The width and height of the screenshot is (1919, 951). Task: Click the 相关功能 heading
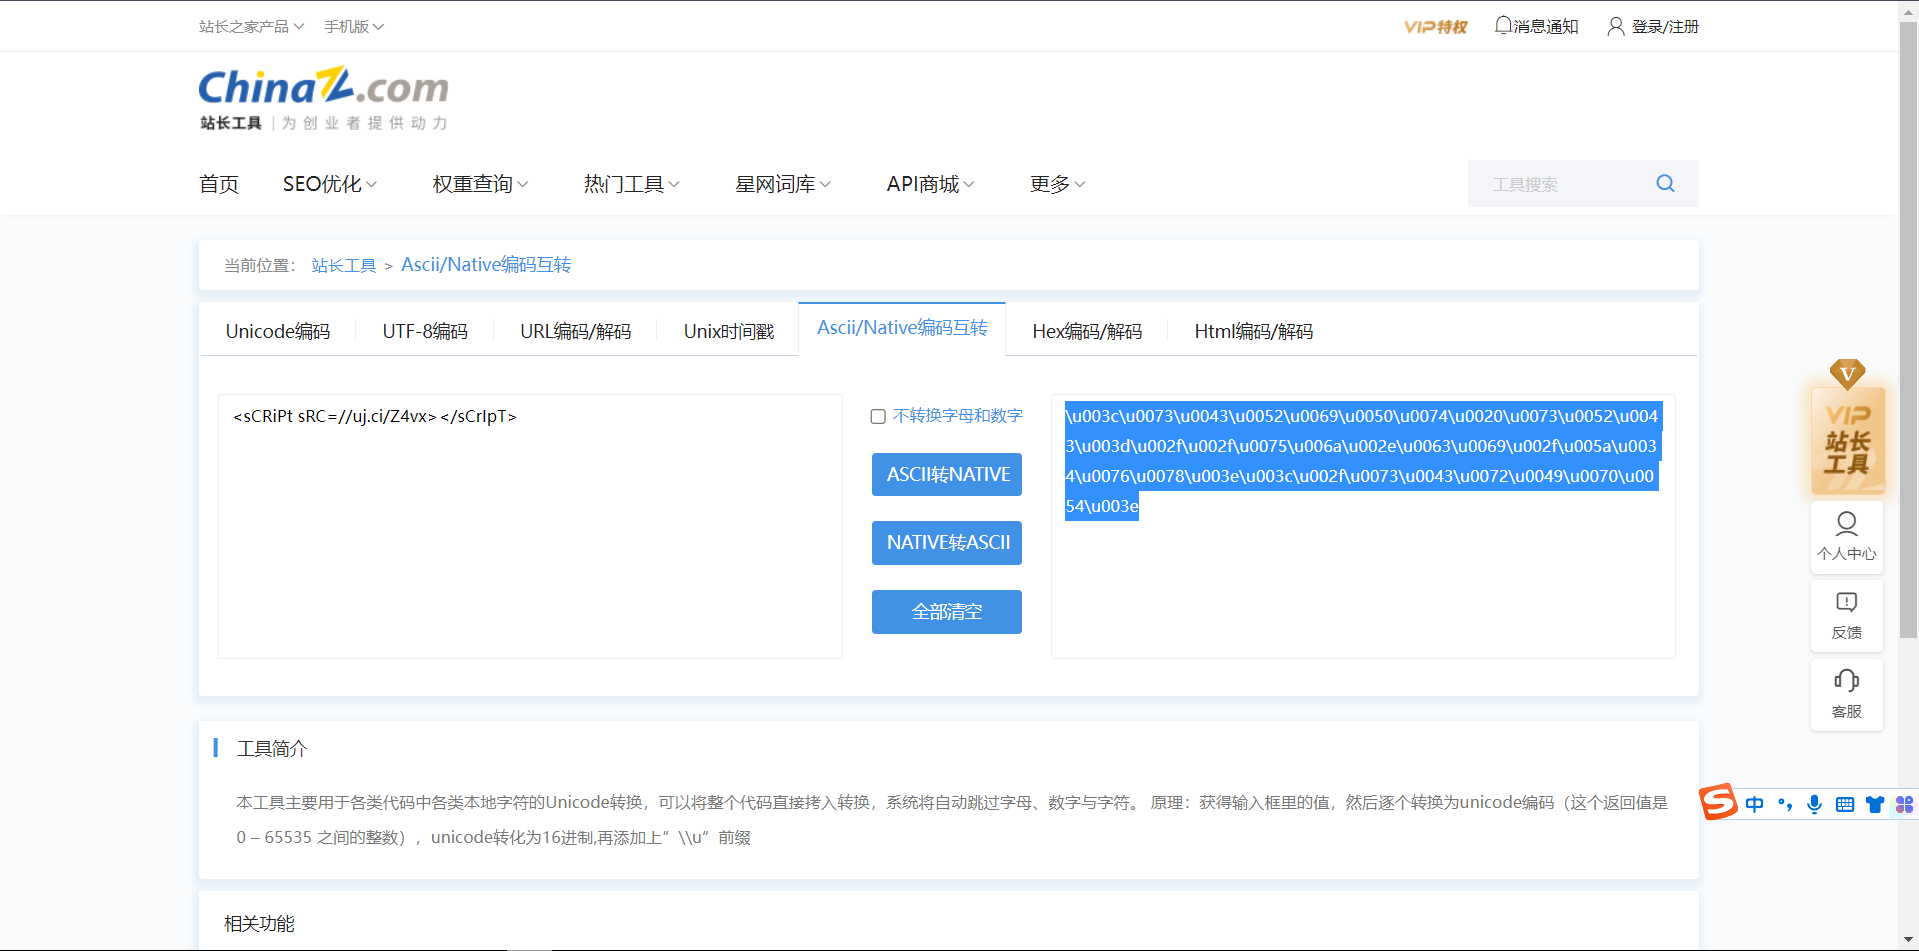(259, 923)
